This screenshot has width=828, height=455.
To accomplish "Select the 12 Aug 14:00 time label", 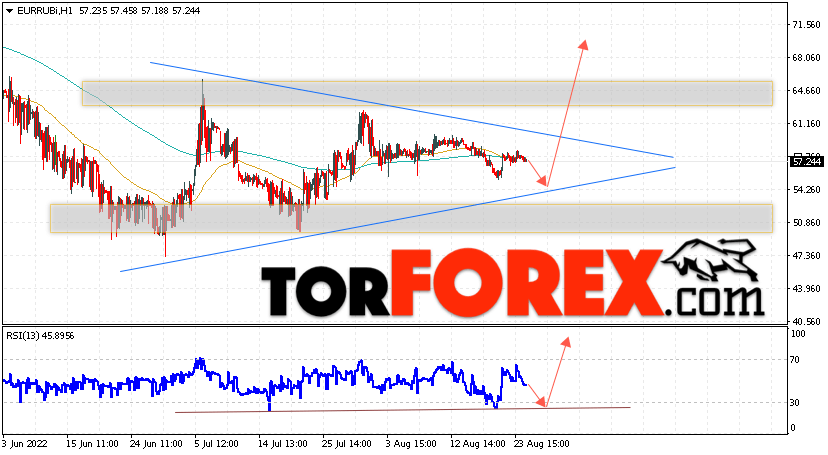I will [477, 443].
